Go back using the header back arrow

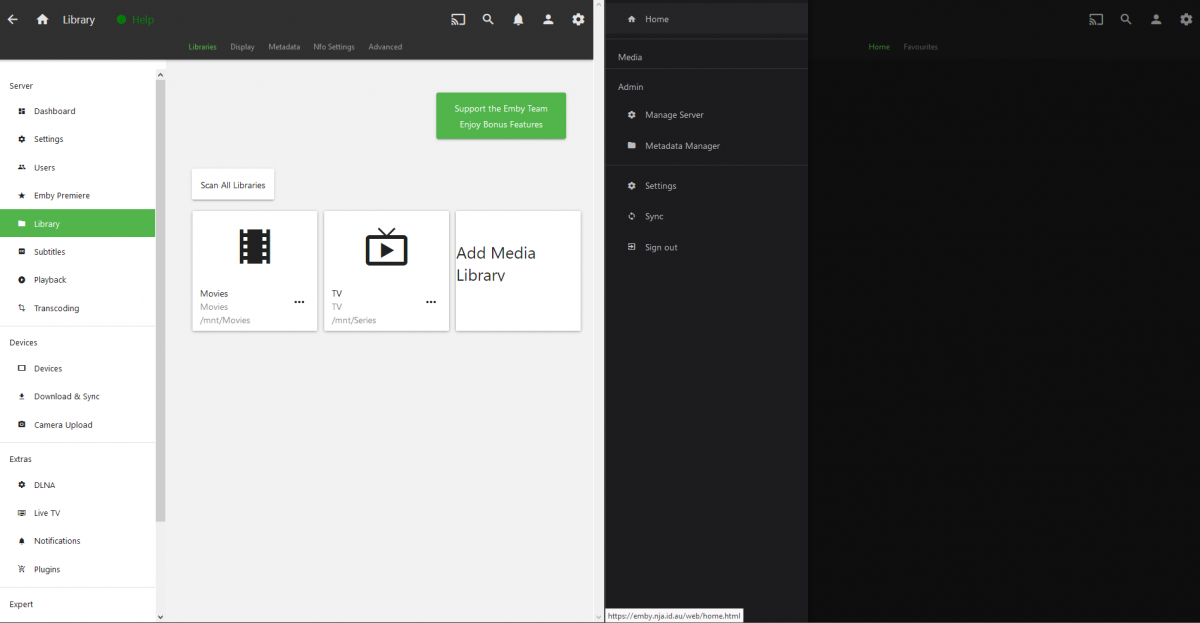13,19
